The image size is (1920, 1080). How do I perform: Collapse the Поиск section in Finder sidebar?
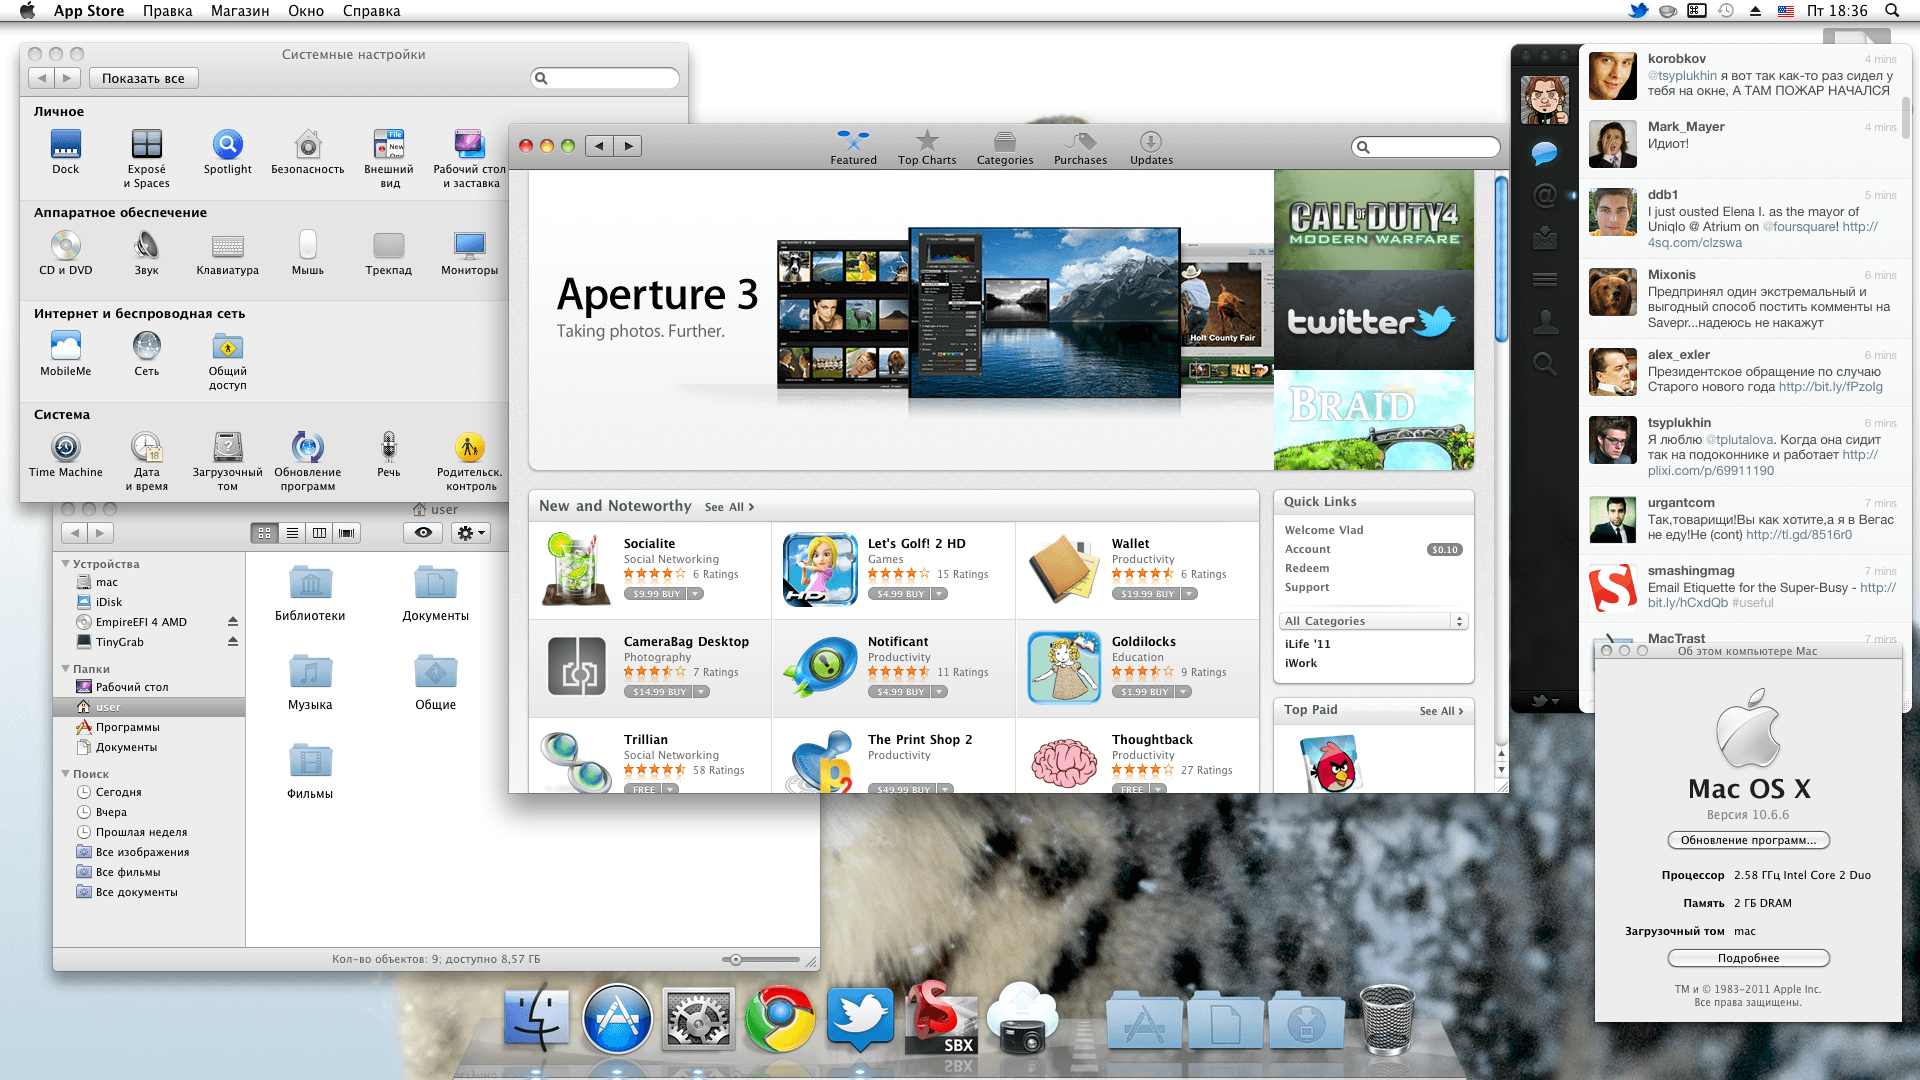66,774
